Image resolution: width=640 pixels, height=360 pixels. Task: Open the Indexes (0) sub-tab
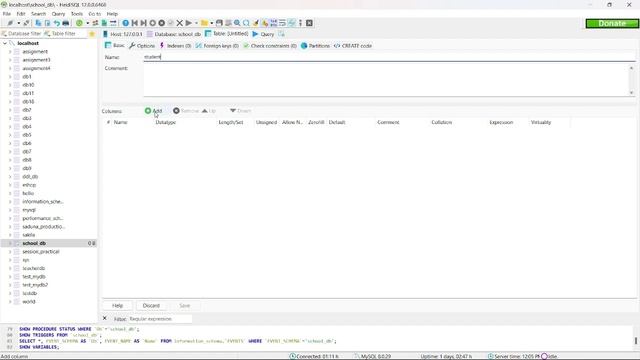pyautogui.click(x=176, y=46)
